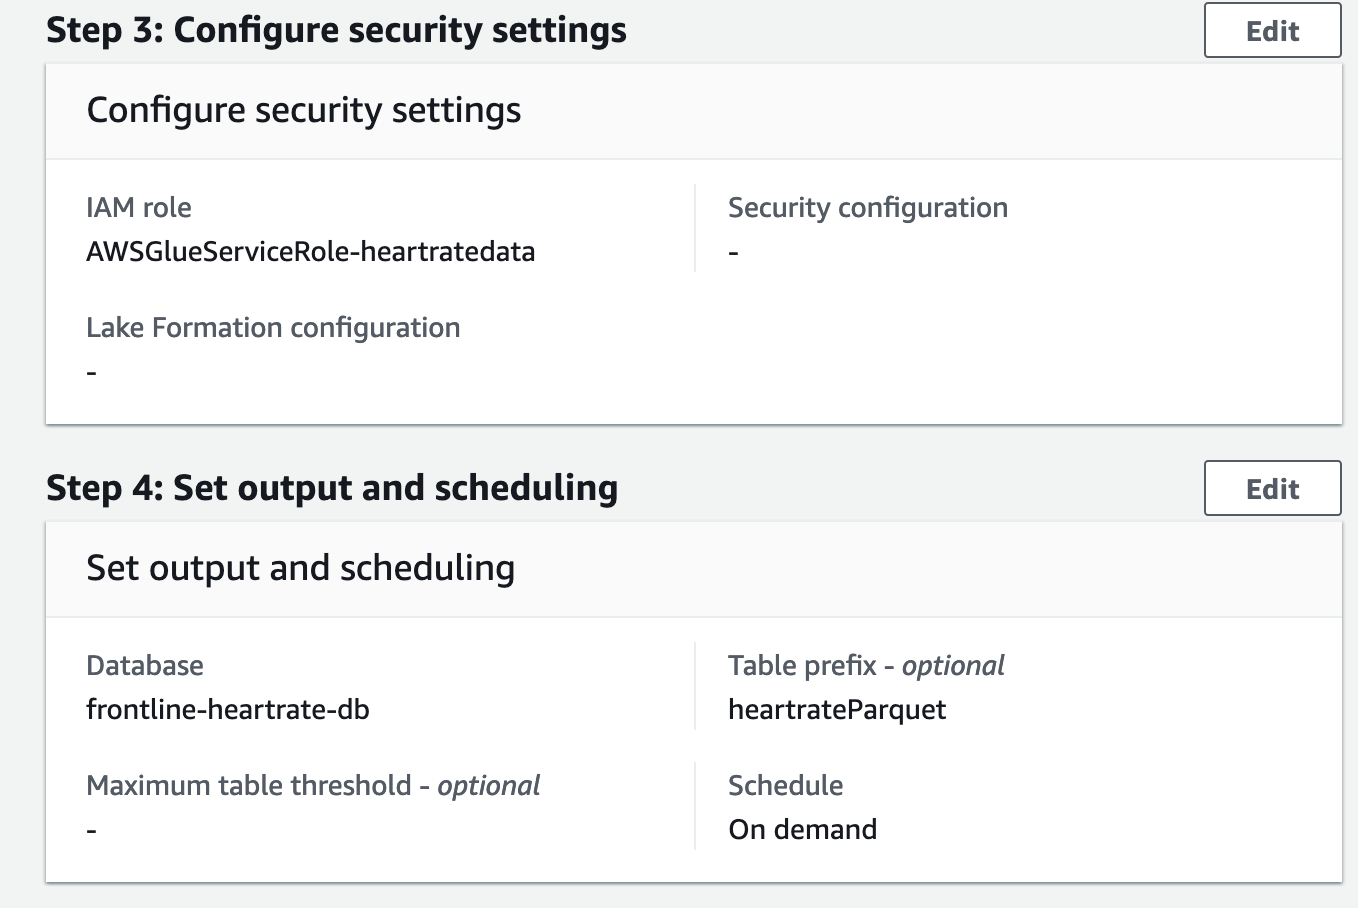
Task: Click the Step 4: Set output and scheduling heading
Action: click(x=332, y=488)
